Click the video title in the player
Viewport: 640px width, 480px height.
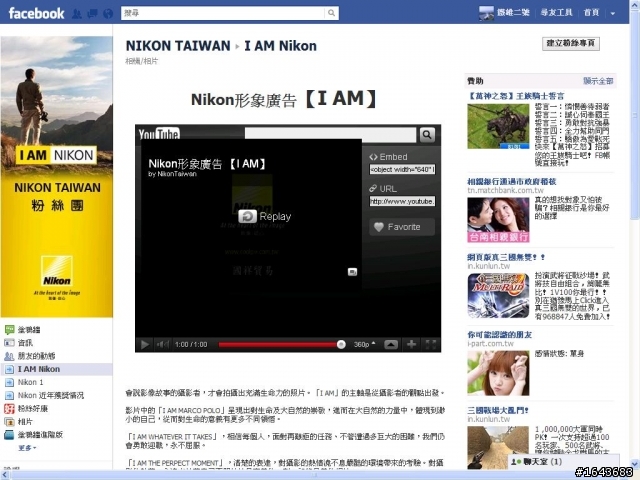pos(207,164)
